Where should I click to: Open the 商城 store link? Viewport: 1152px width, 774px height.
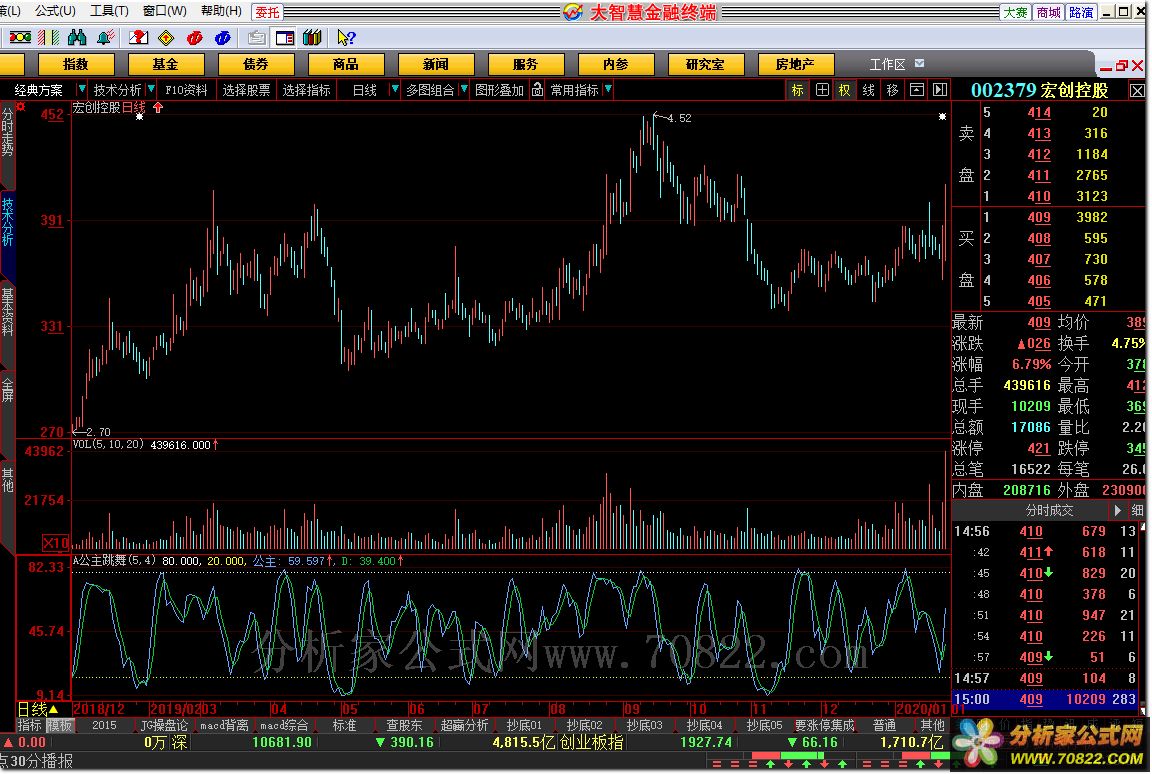1048,12
